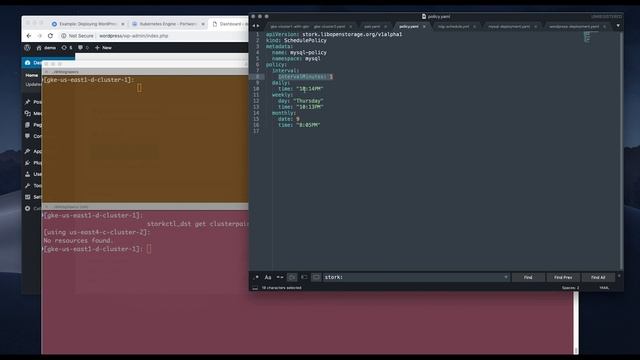
Task: Open Users via its icon in WordPress sidebar
Action: tap(28, 174)
